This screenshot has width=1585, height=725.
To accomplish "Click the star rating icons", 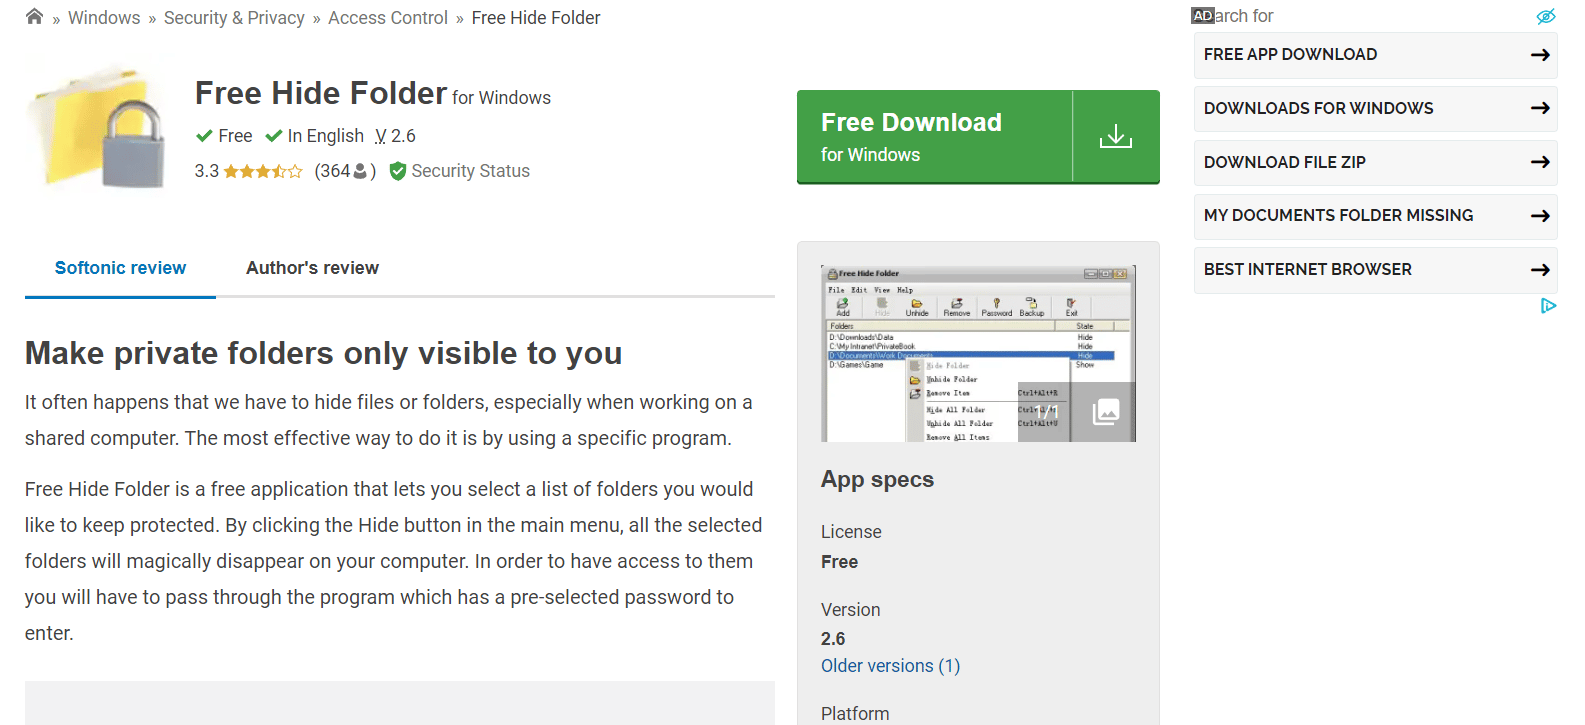I will 263,171.
